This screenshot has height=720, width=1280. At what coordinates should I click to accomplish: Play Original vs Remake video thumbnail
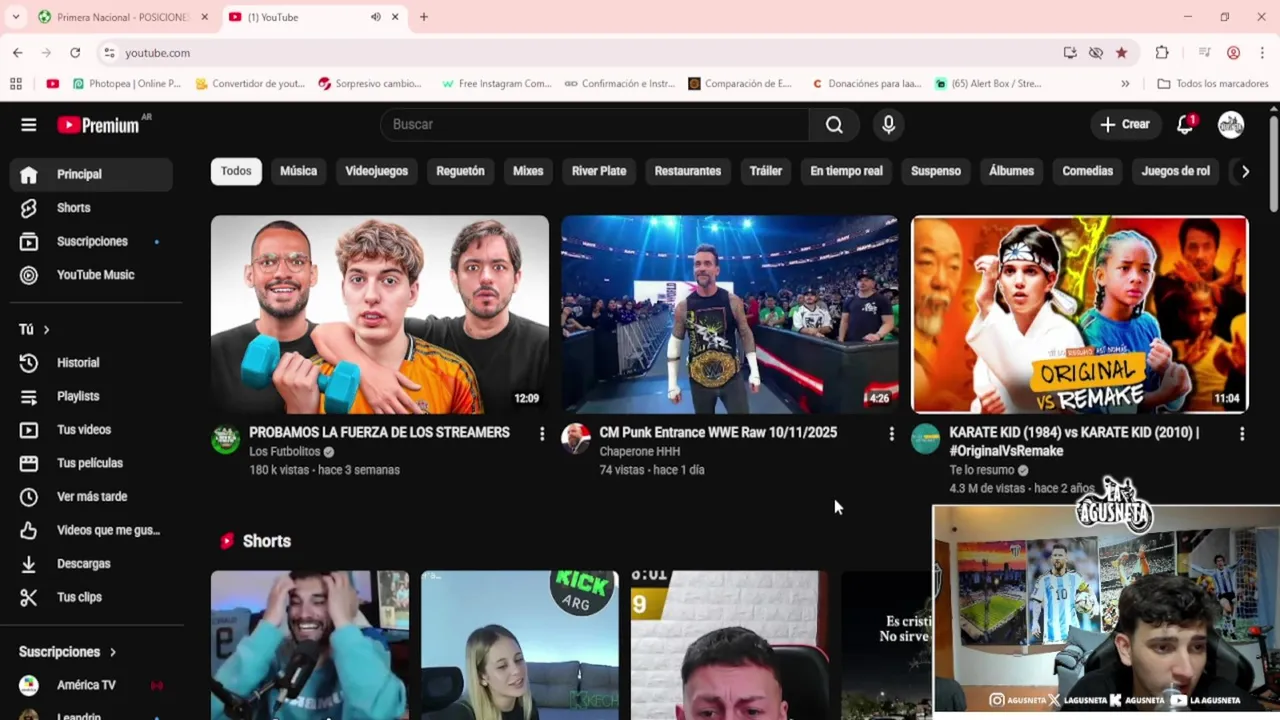click(1080, 314)
